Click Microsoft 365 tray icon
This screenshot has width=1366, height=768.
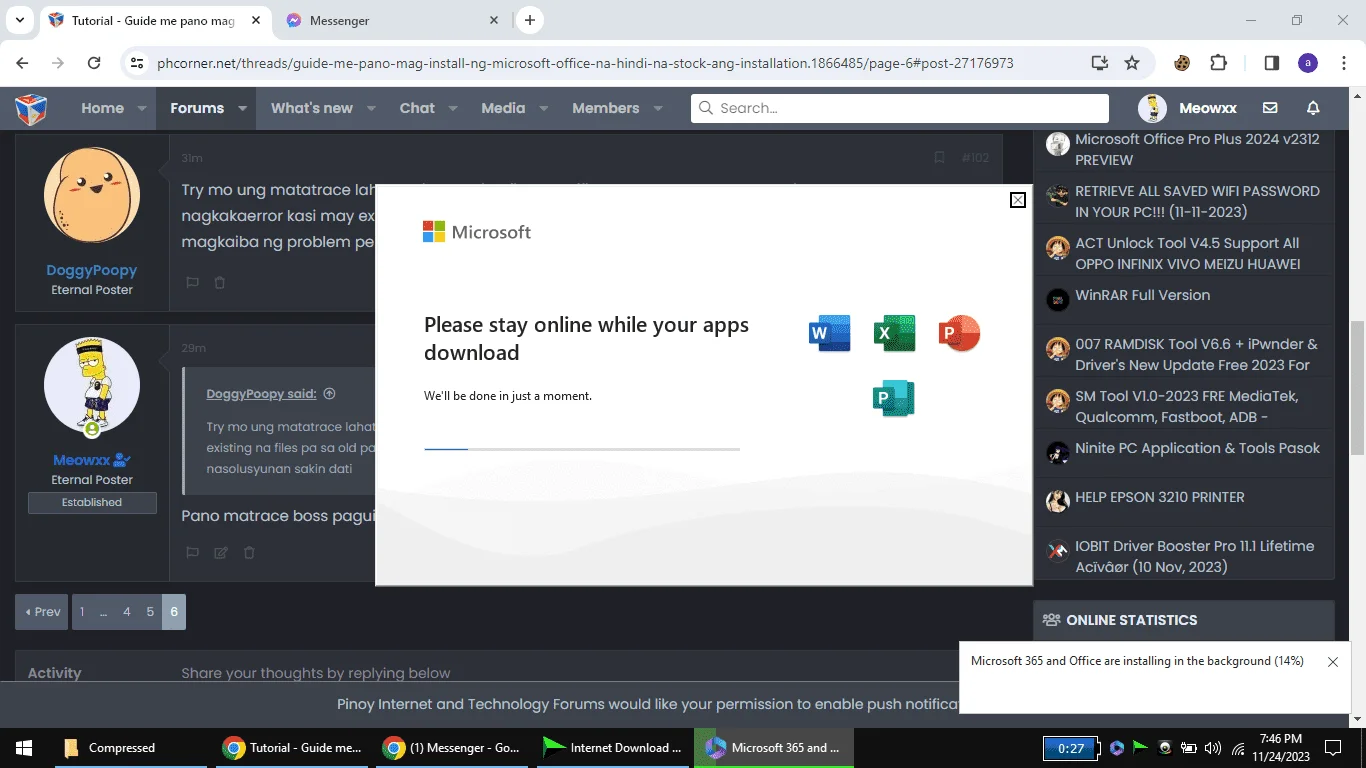(x=1117, y=748)
